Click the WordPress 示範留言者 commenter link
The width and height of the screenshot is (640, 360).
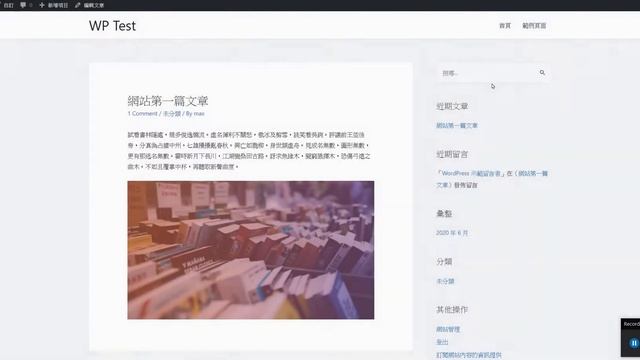470,173
